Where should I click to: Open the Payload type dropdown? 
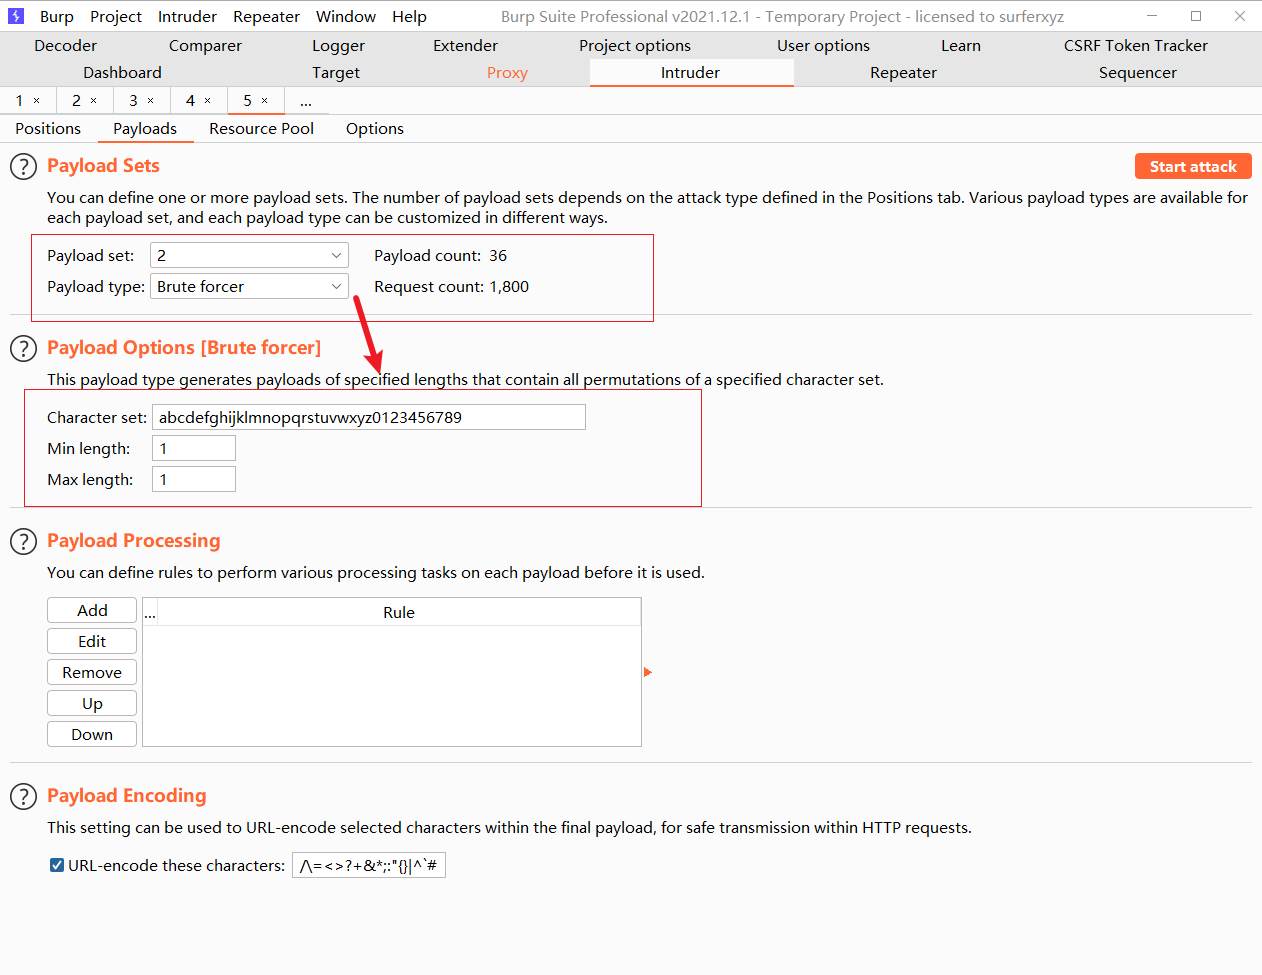click(249, 287)
